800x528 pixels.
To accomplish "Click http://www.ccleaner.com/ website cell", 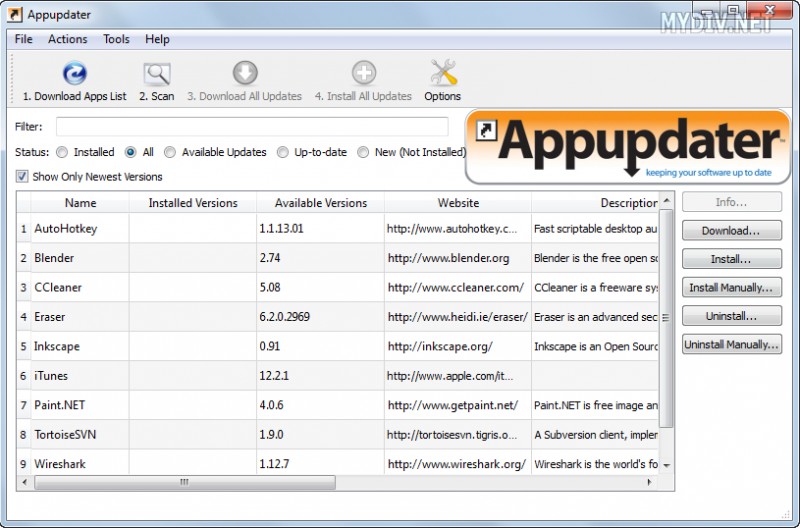I will coord(458,288).
